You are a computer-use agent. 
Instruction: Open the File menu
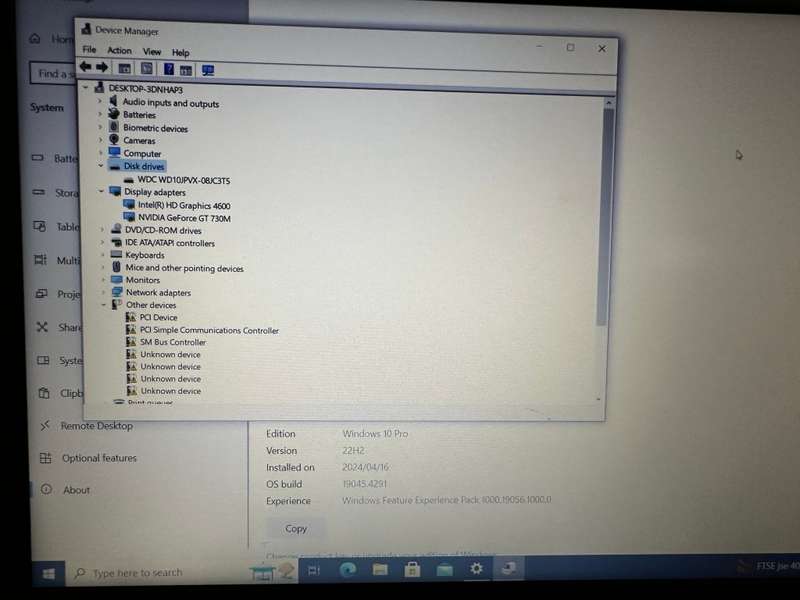[89, 49]
